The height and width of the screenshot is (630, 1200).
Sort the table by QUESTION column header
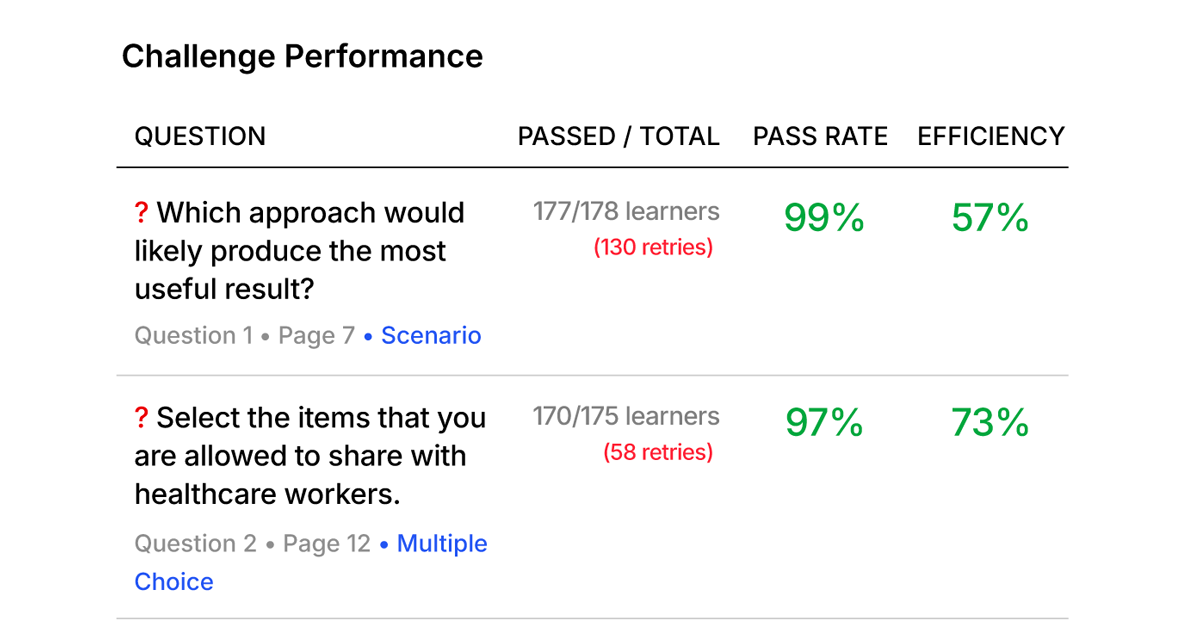[x=200, y=136]
